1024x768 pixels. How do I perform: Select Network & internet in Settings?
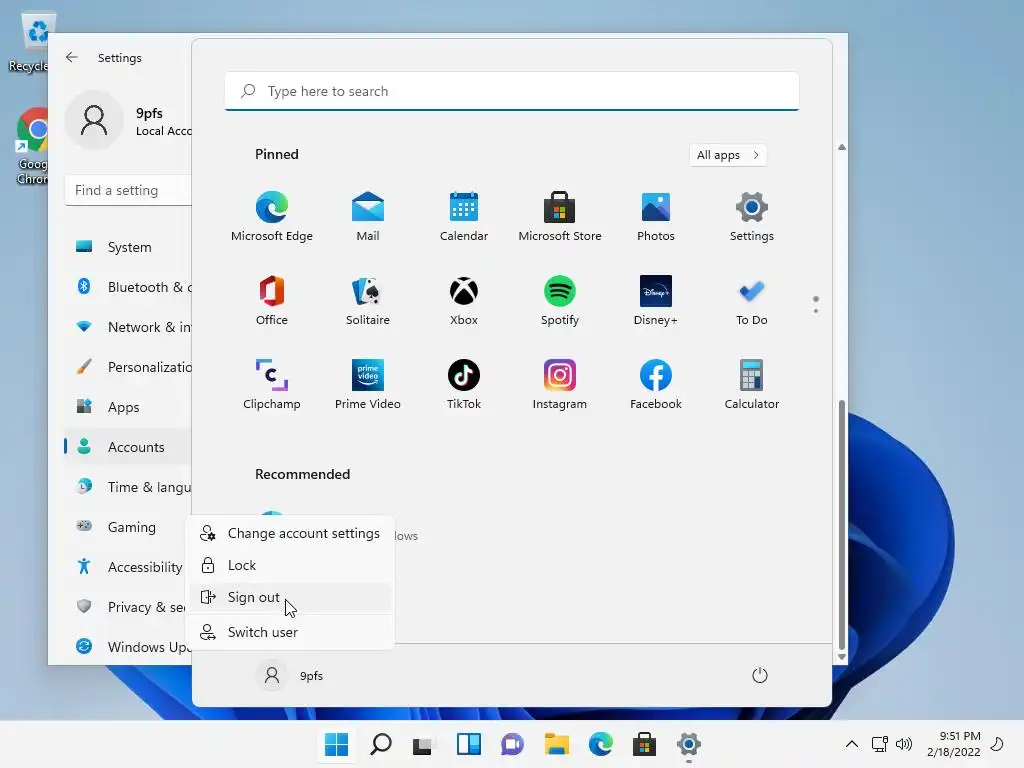tap(128, 327)
